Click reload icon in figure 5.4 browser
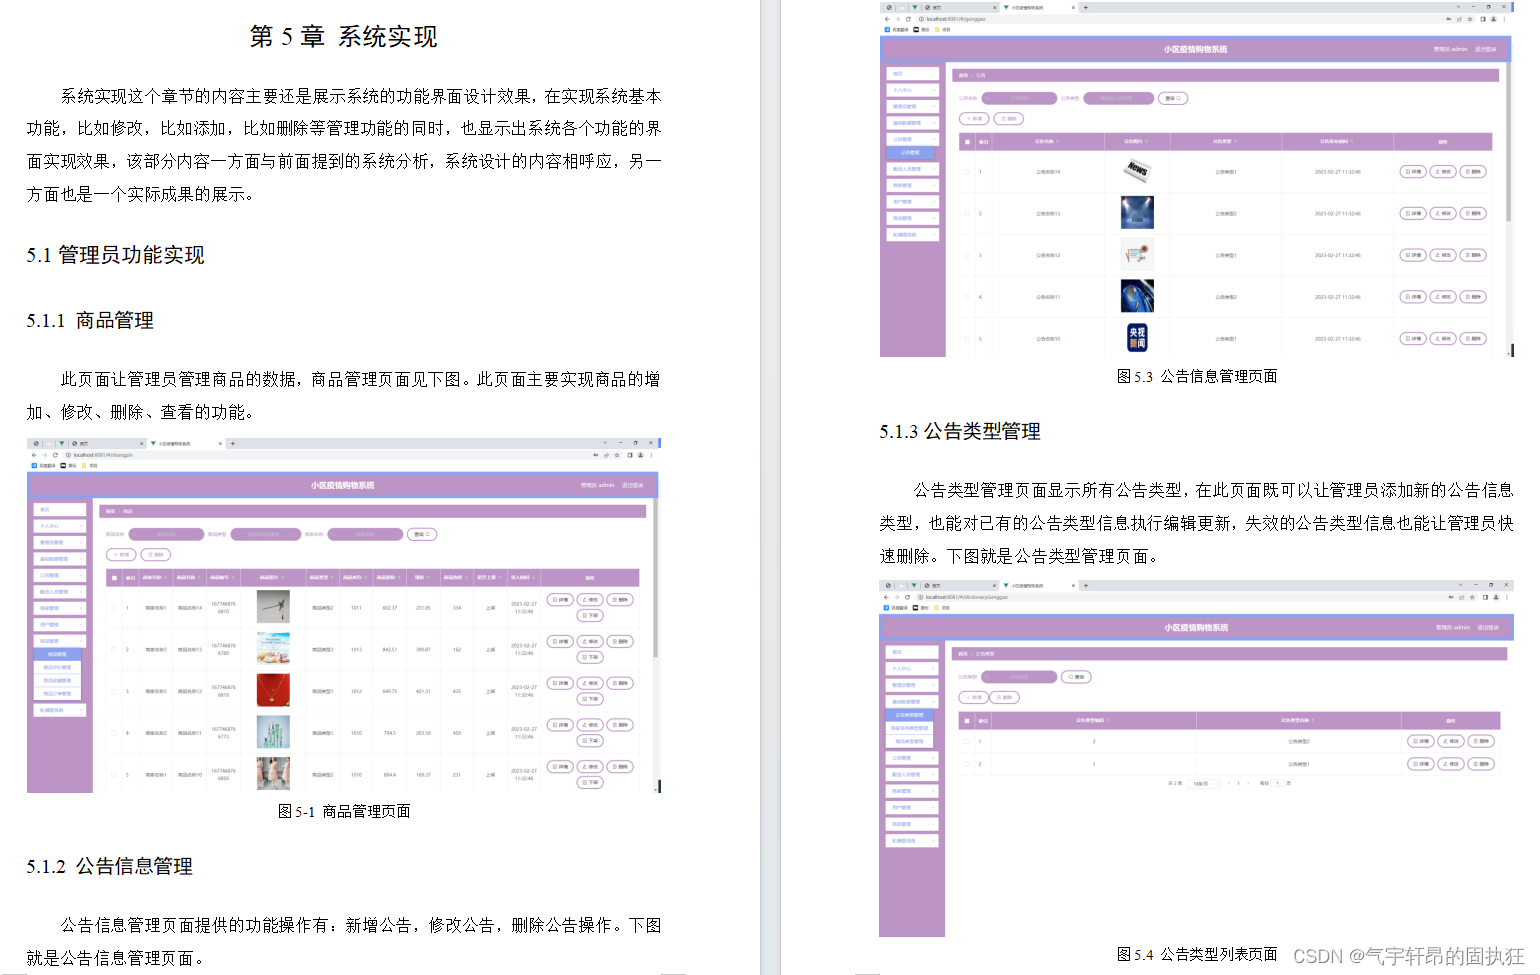The width and height of the screenshot is (1540, 975). pyautogui.click(x=907, y=597)
